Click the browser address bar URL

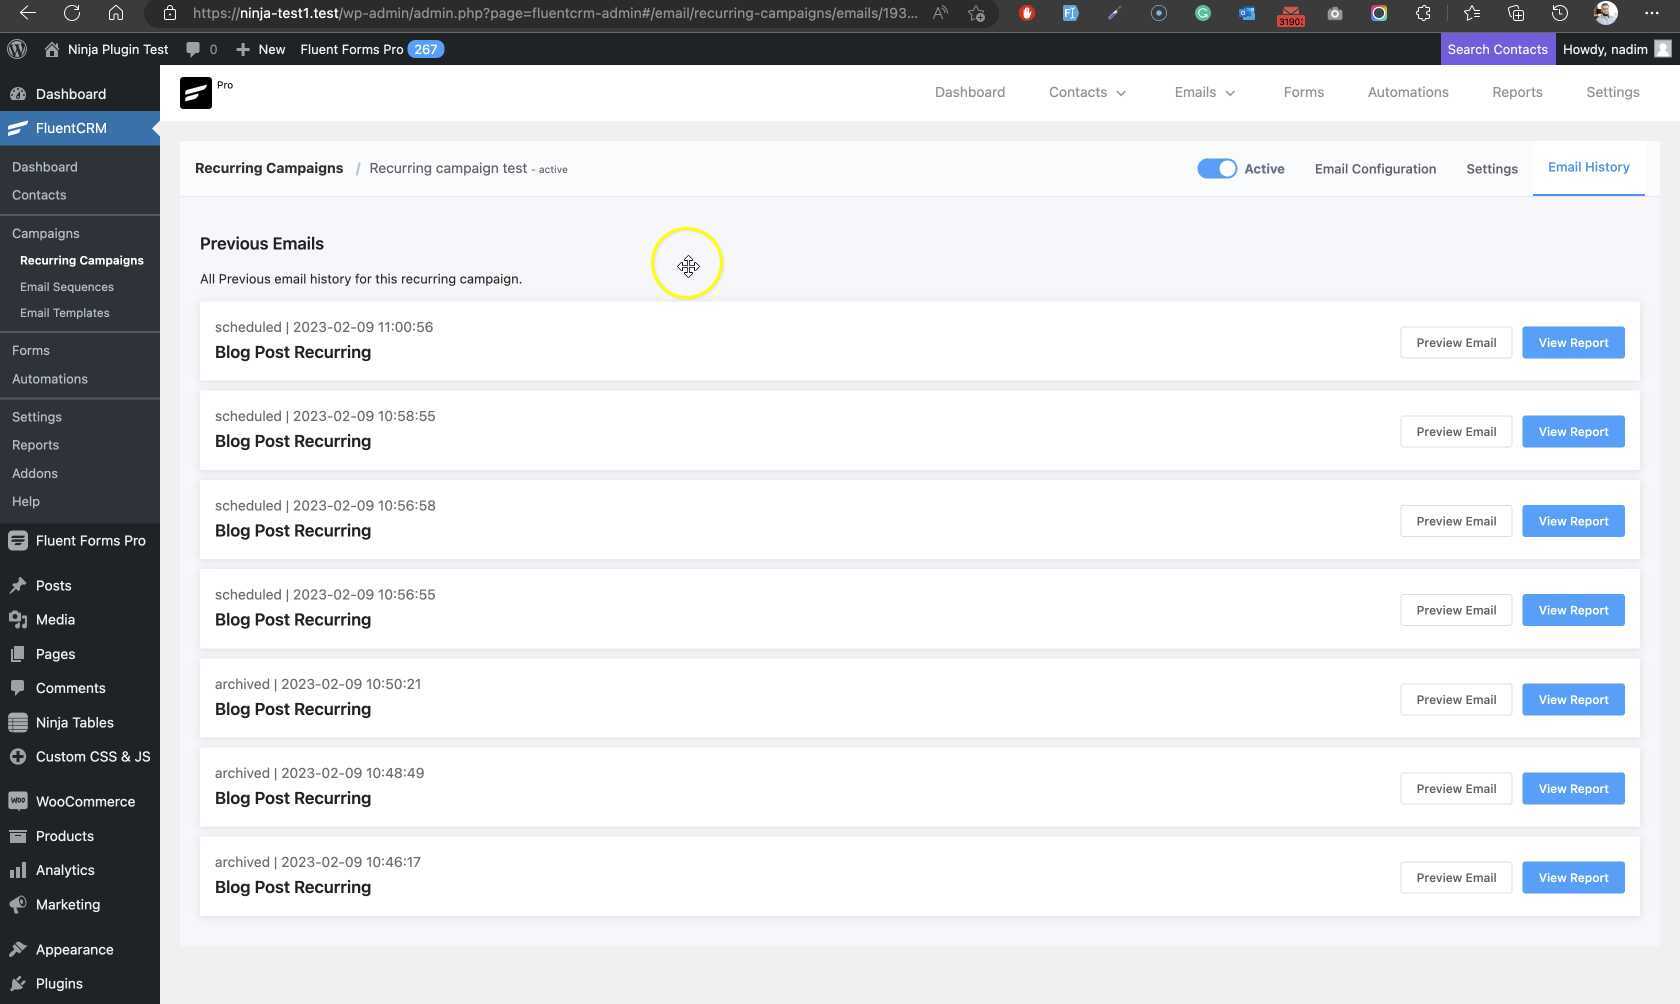[555, 13]
